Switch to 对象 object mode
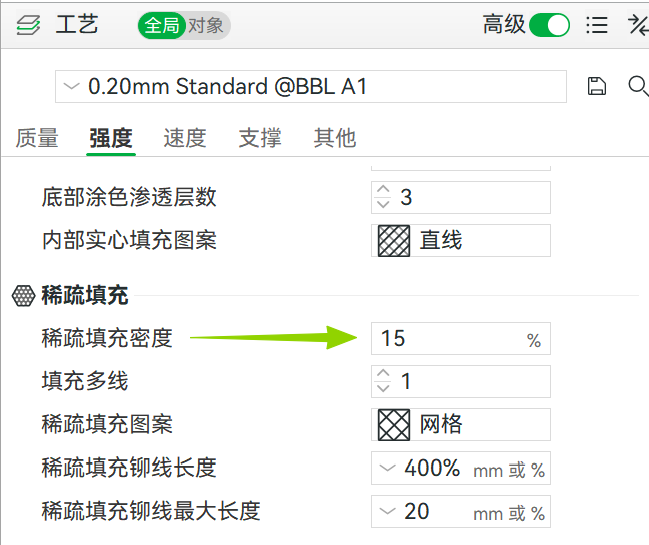The width and height of the screenshot is (649, 545). (x=205, y=25)
